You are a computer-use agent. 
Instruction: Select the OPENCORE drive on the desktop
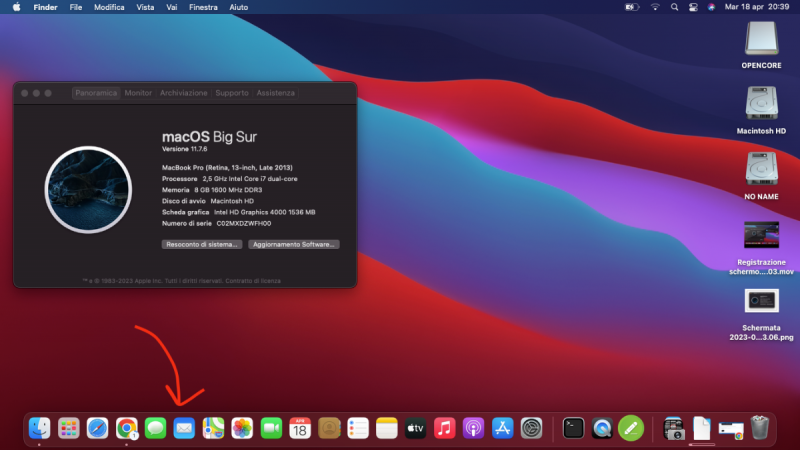pos(761,38)
